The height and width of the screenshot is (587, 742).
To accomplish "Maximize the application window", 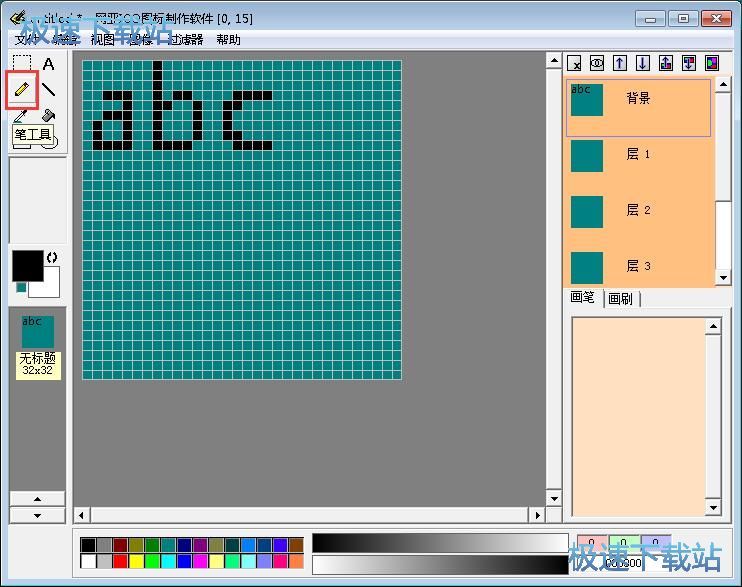I will pyautogui.click(x=683, y=19).
